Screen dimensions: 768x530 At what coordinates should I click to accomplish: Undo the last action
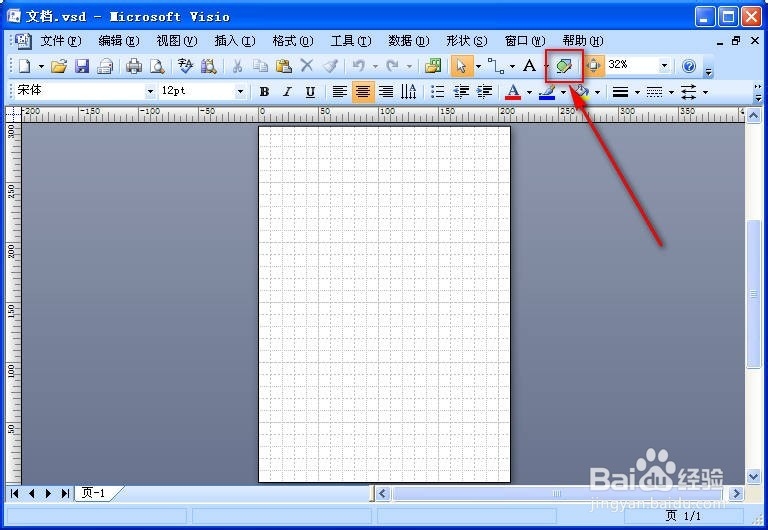359,66
